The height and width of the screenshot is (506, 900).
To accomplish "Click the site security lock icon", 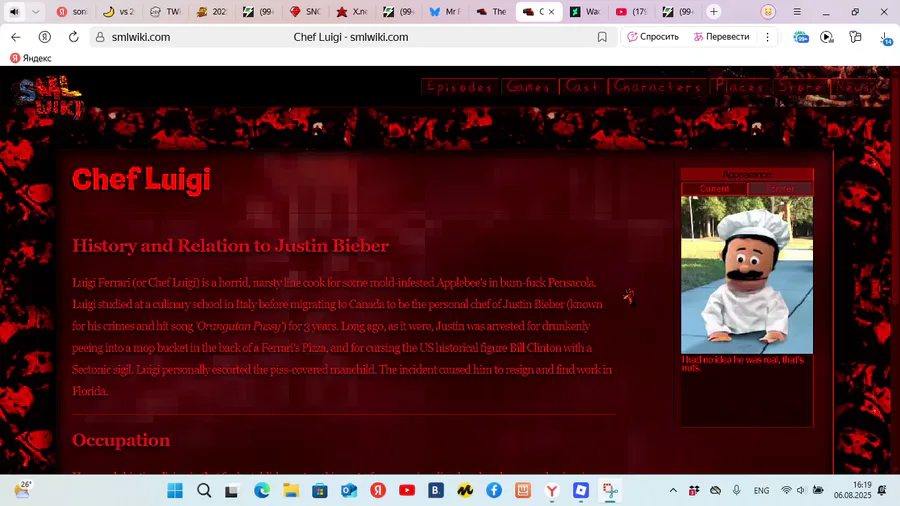I will click(x=100, y=37).
